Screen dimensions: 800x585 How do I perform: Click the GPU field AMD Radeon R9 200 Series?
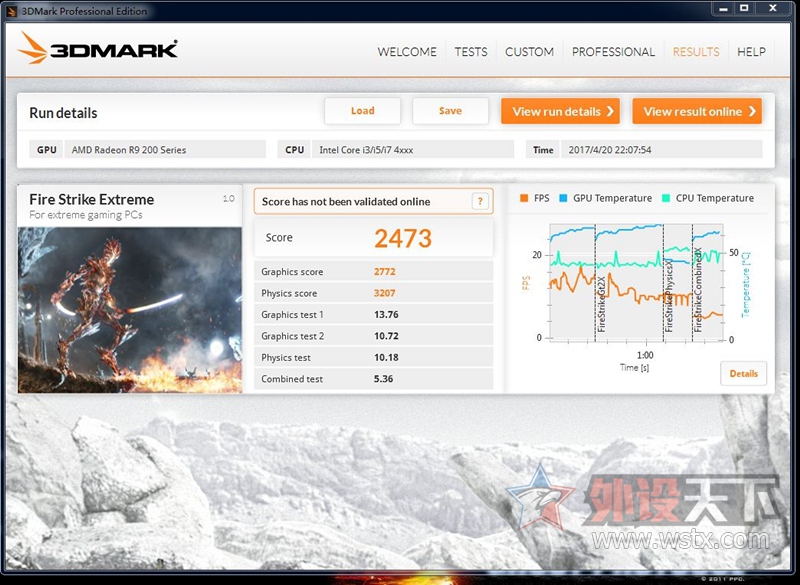[x=165, y=150]
